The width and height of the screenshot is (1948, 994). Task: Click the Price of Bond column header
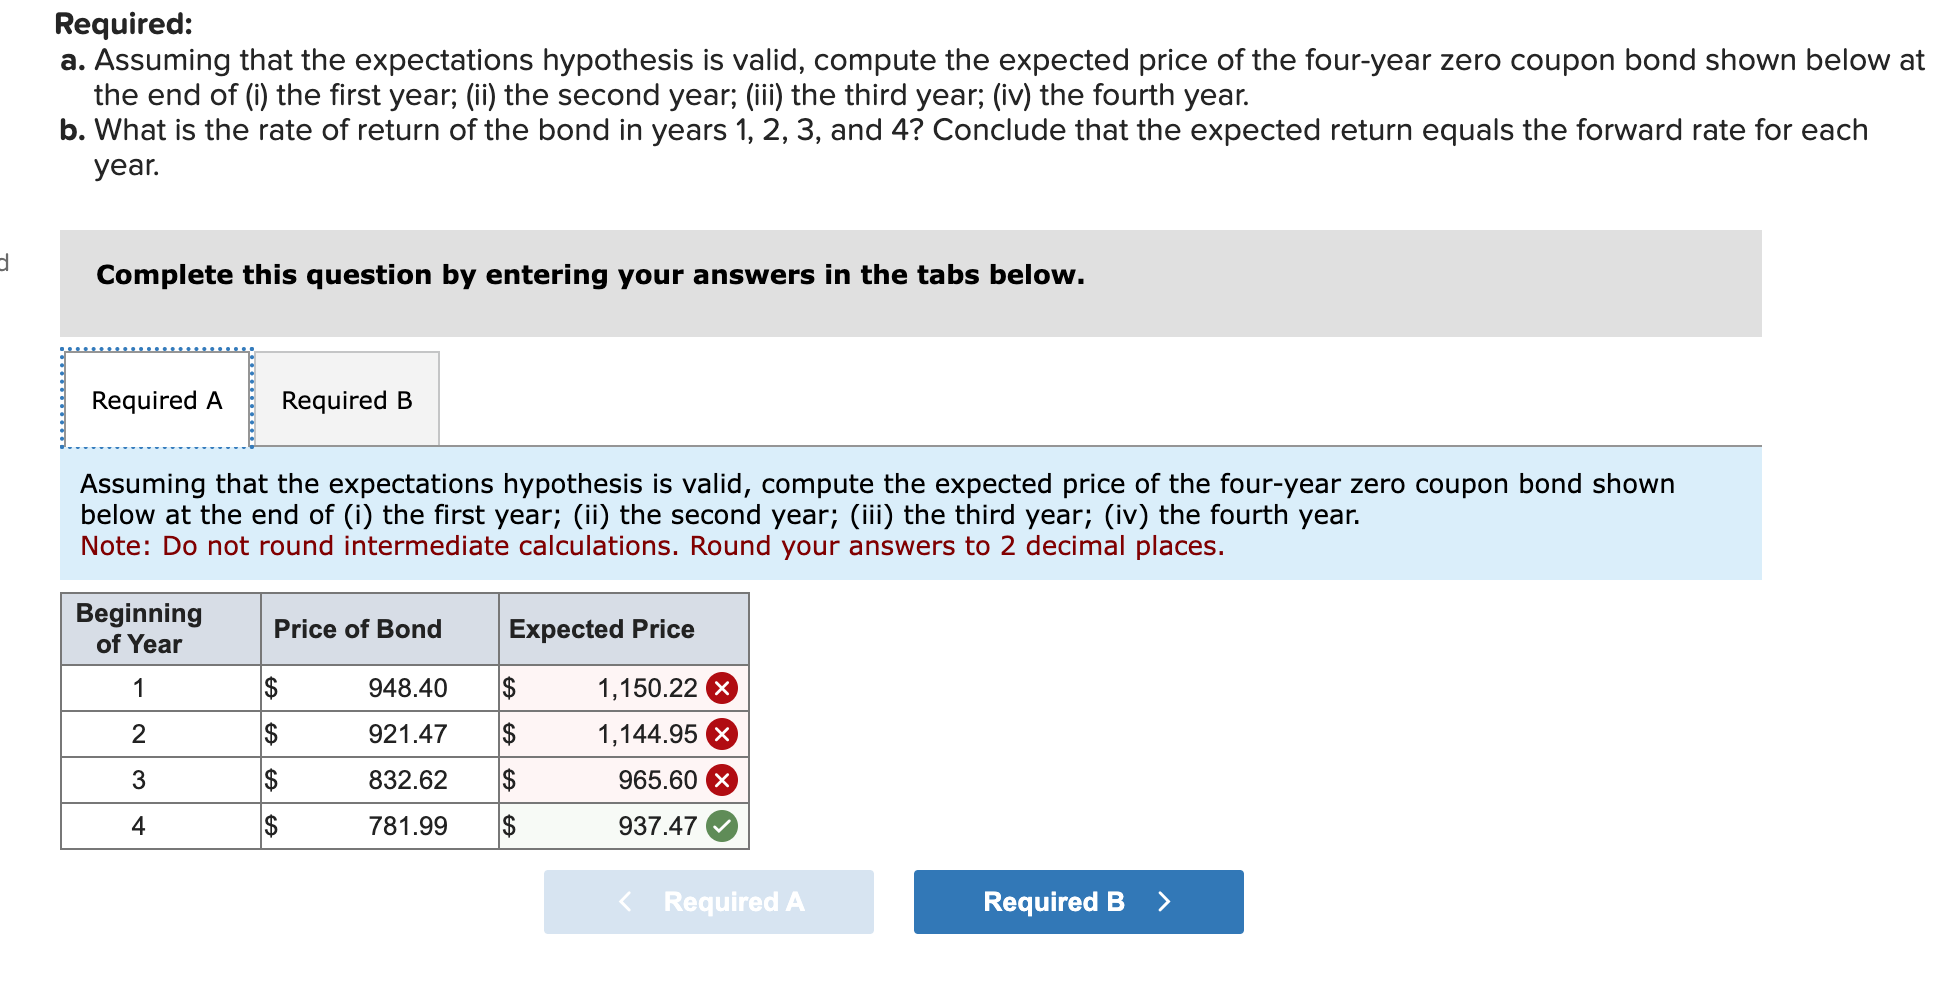pyautogui.click(x=357, y=629)
